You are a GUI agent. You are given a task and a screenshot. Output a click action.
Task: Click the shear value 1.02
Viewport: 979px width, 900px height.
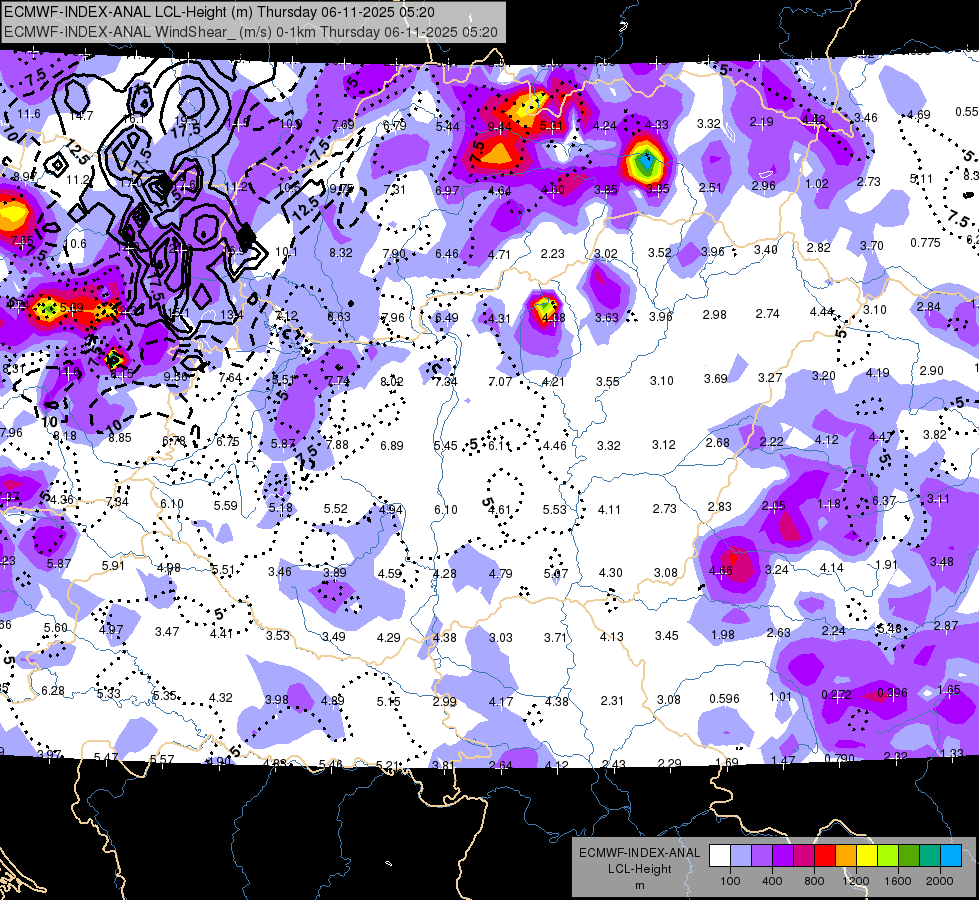coord(817,184)
